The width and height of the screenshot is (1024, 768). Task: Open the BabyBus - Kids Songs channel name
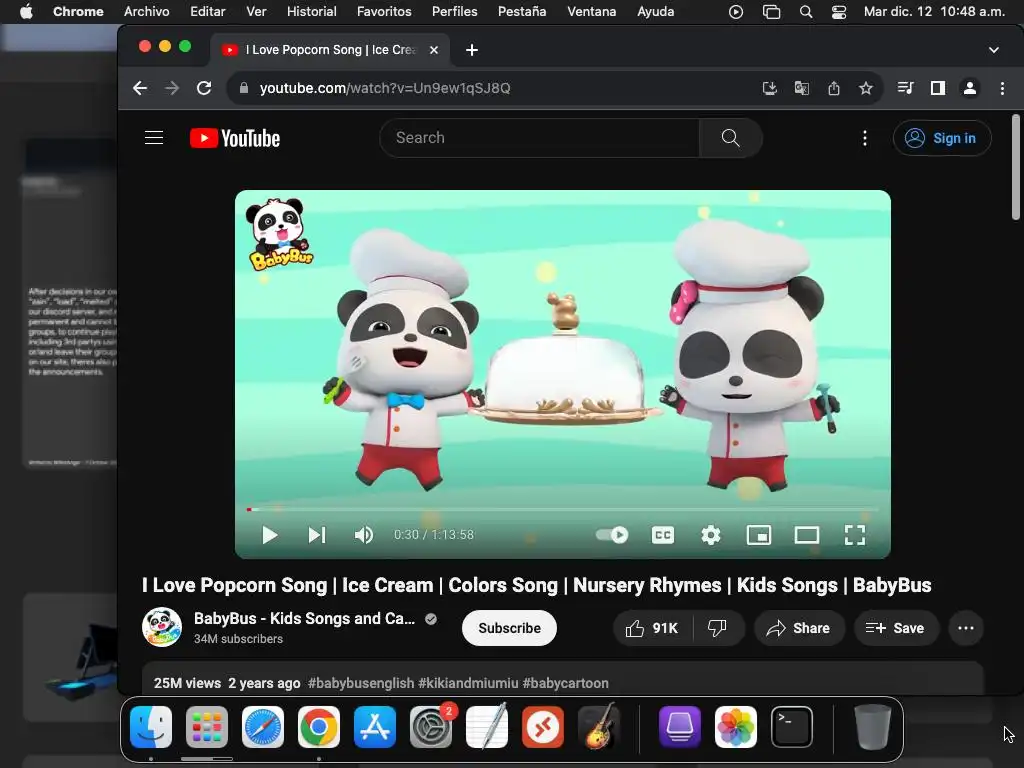[304, 618]
